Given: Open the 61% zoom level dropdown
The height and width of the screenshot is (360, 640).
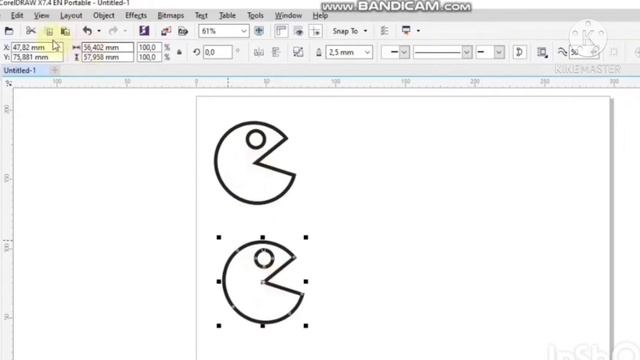Looking at the screenshot, I should click(244, 31).
